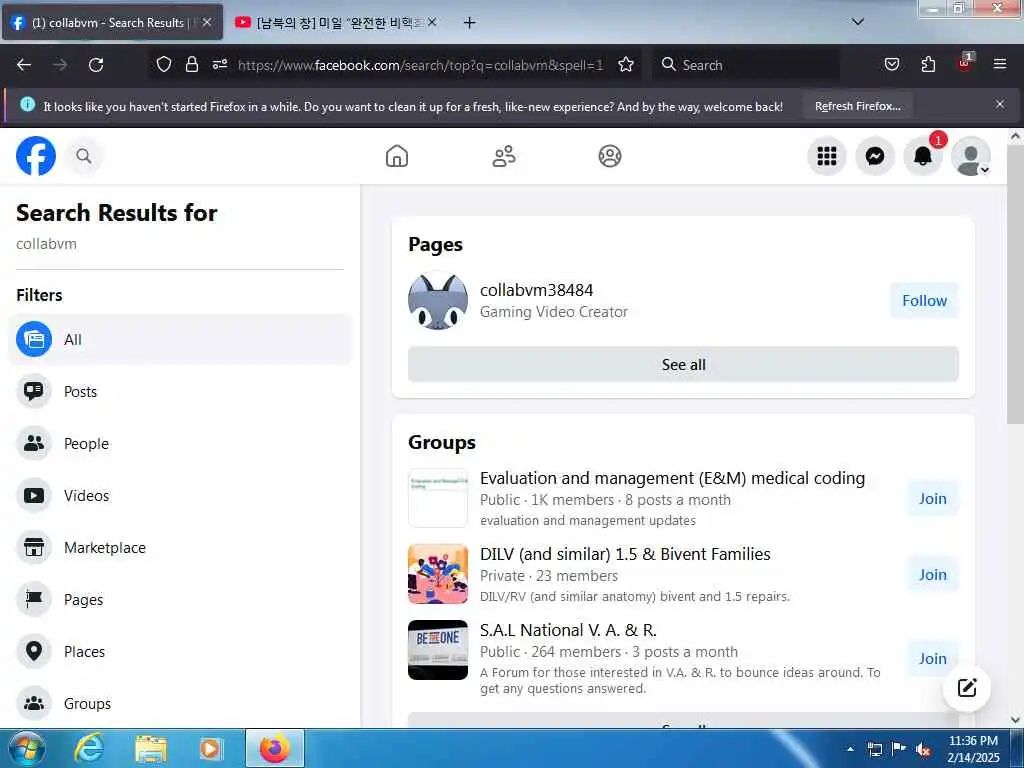Screen dimensions: 1024x768
Task: Join the DILV Bivent Families group
Action: (932, 574)
